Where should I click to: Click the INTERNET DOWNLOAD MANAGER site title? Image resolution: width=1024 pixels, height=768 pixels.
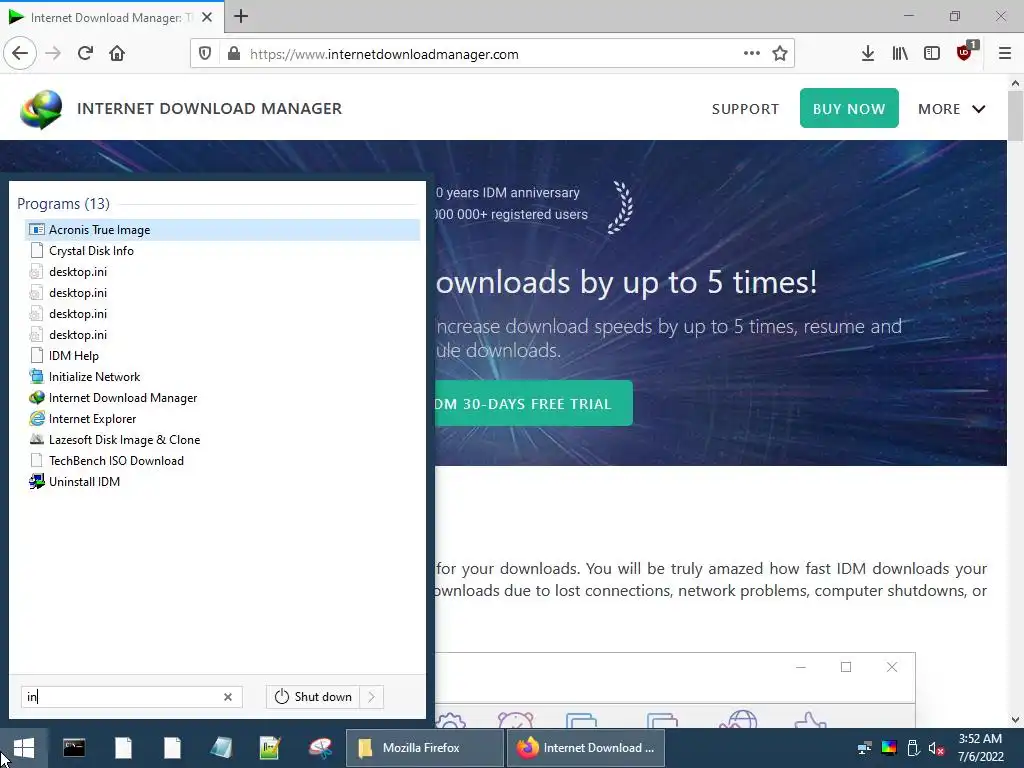click(x=210, y=108)
